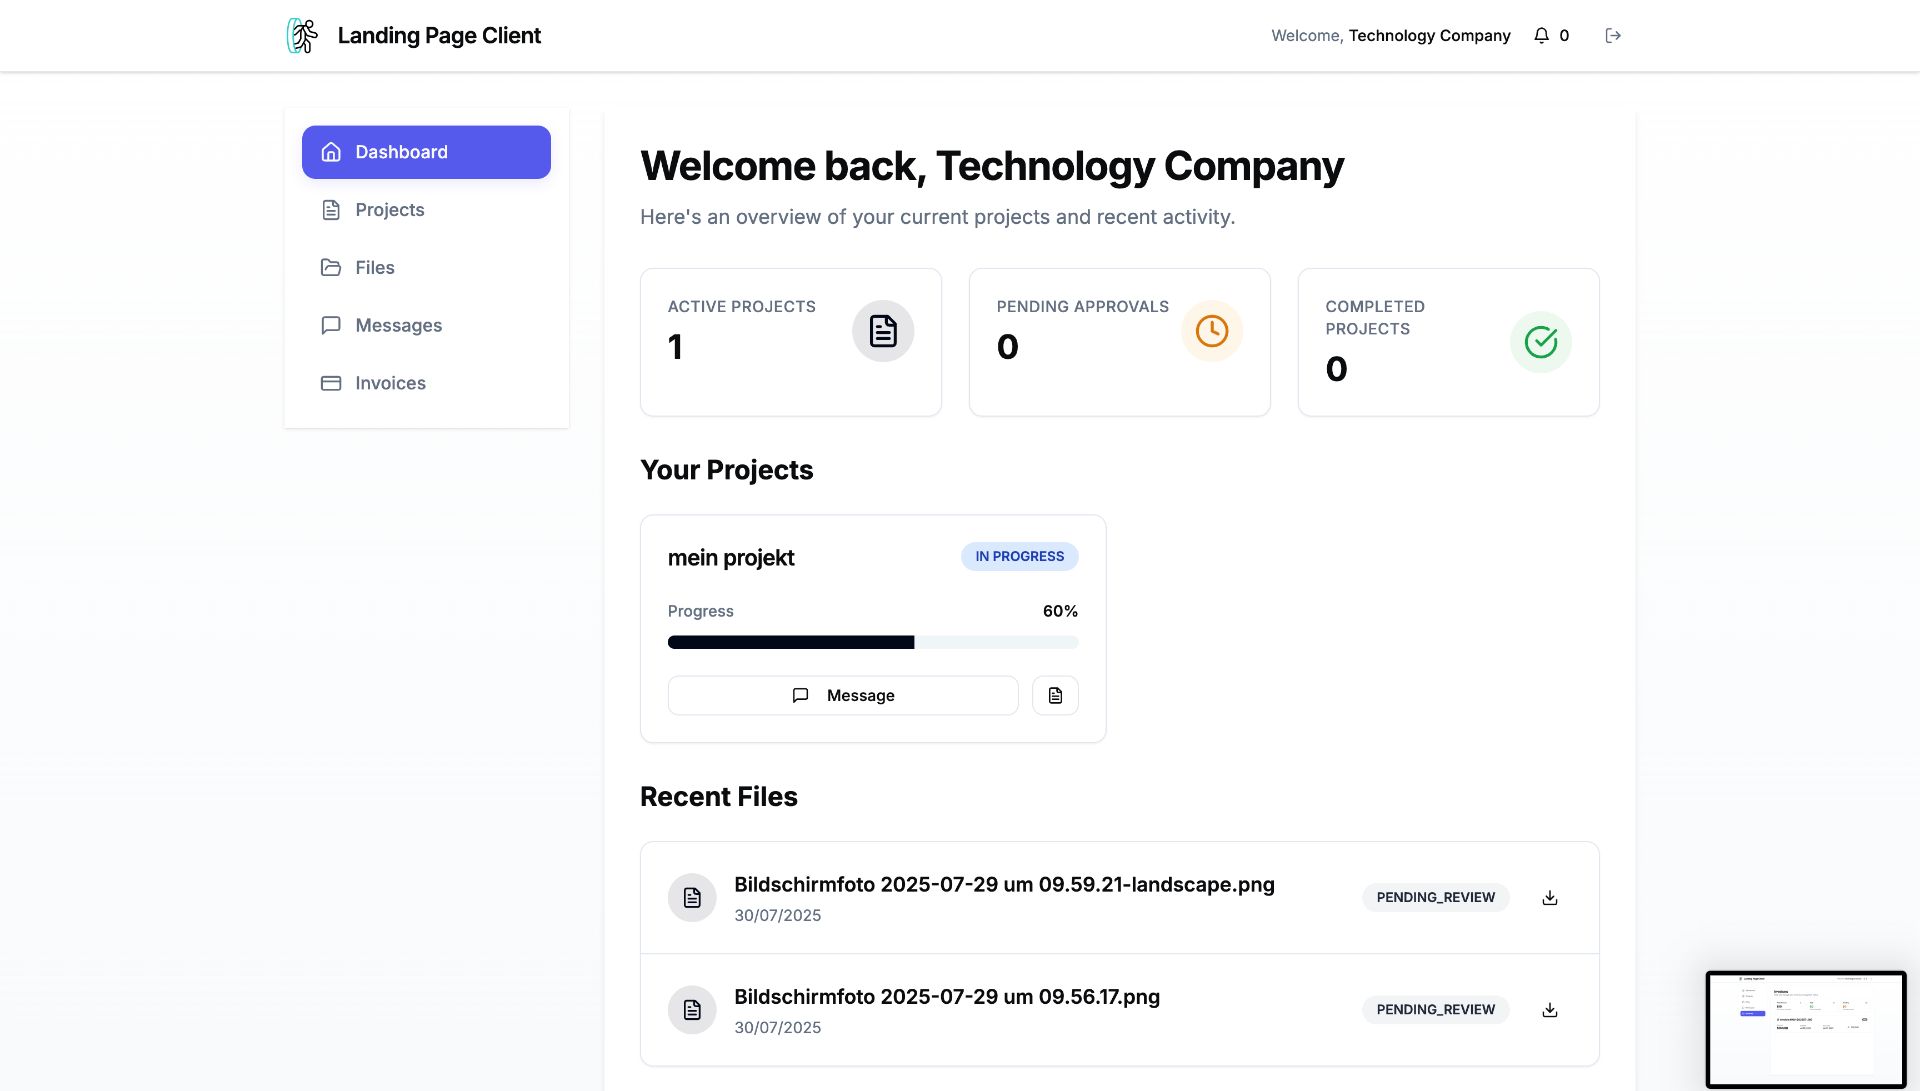1920x1091 pixels.
Task: Click the notification bell icon
Action: tap(1540, 35)
